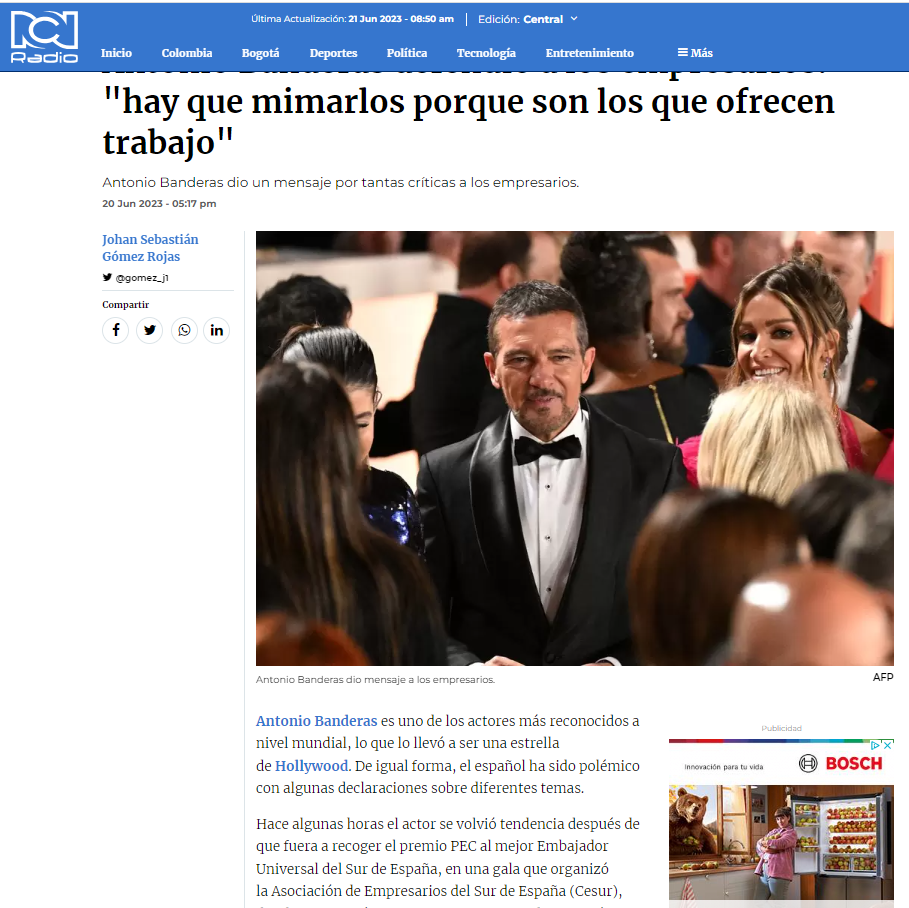Viewport: 909px width, 908px height.
Task: Go to Inicio section
Action: pyautogui.click(x=117, y=53)
